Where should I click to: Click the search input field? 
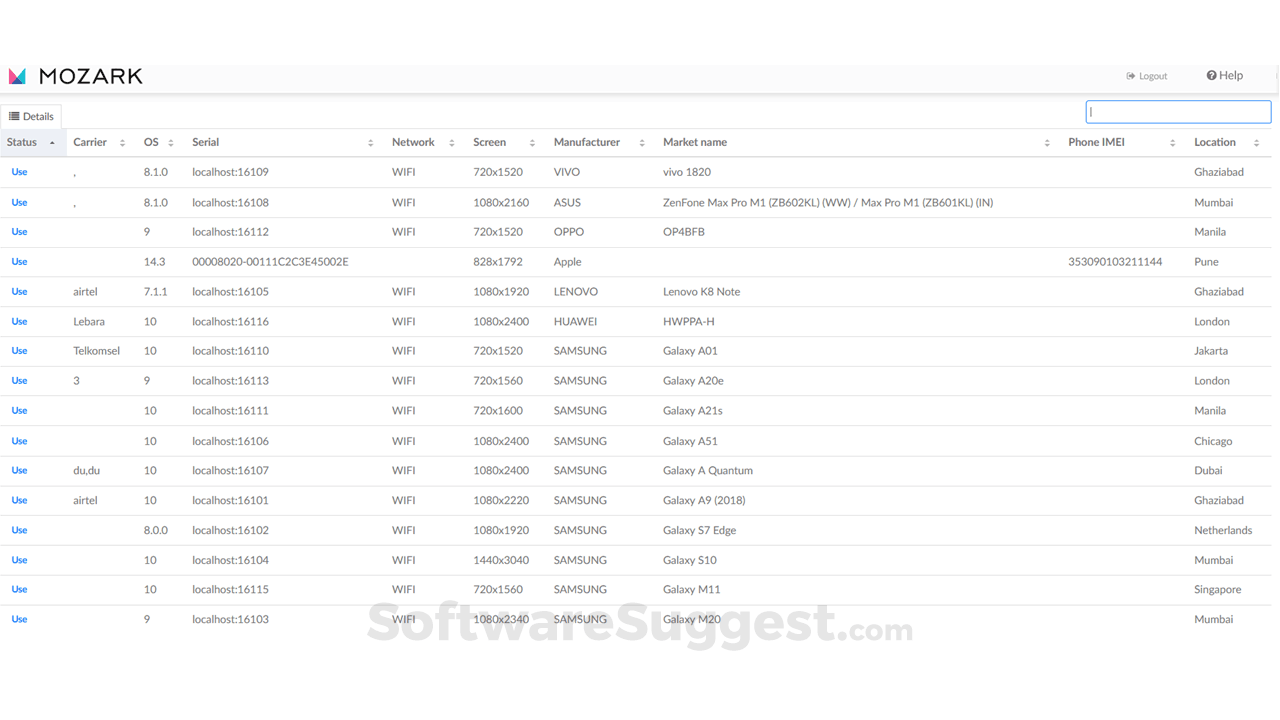pos(1178,111)
